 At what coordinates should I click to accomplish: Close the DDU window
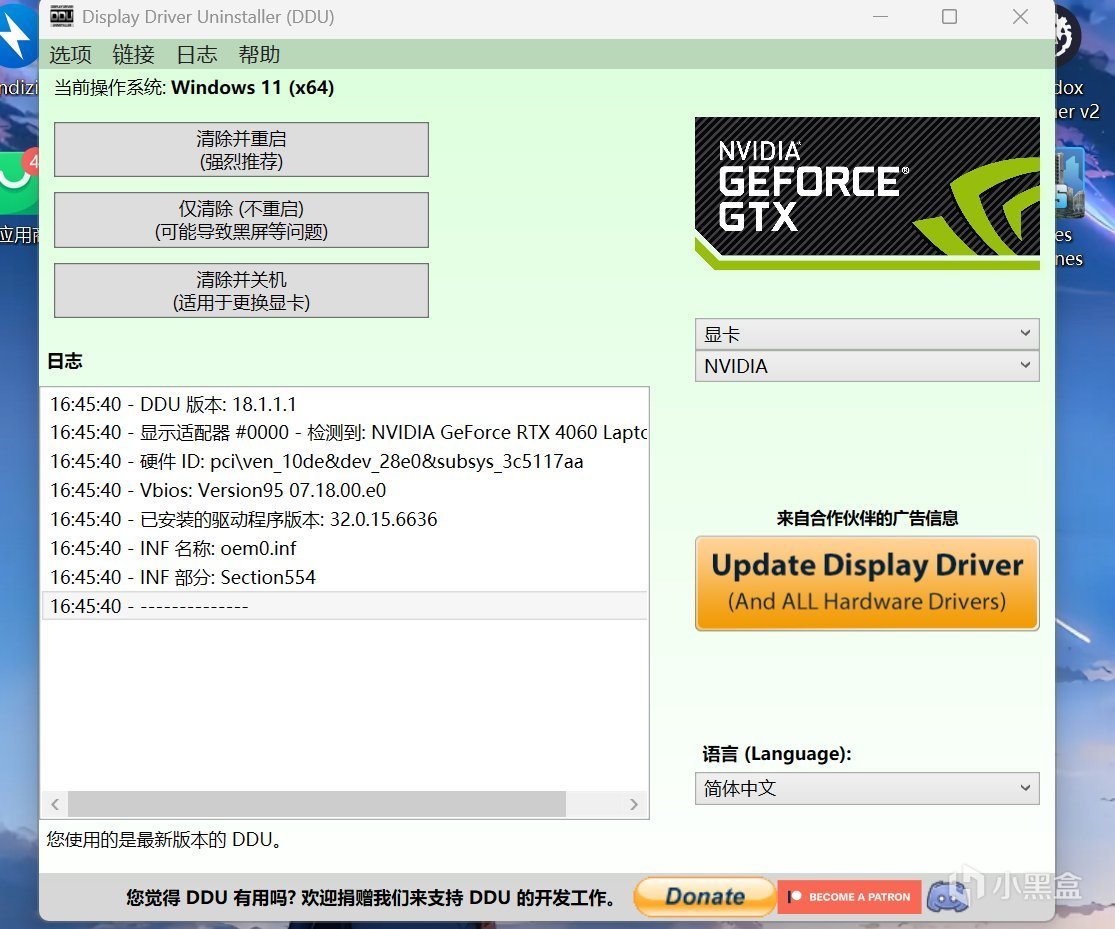coord(1020,16)
